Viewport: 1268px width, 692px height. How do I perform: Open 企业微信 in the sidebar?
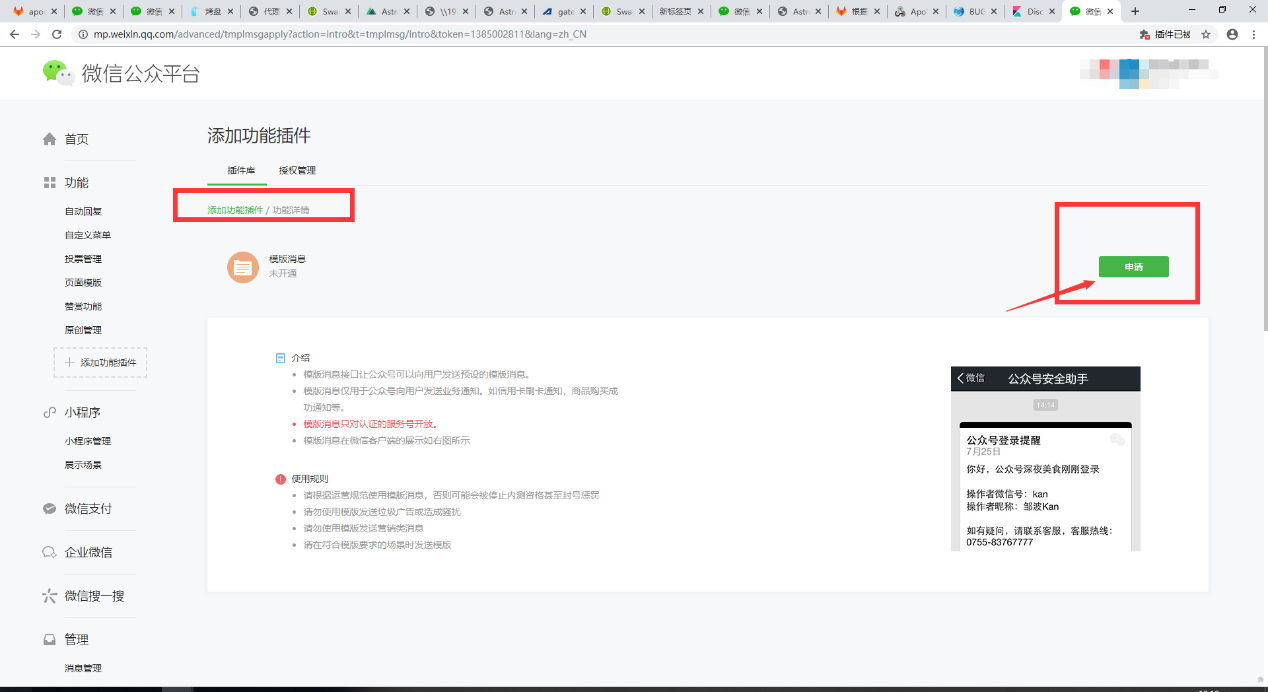click(88, 552)
